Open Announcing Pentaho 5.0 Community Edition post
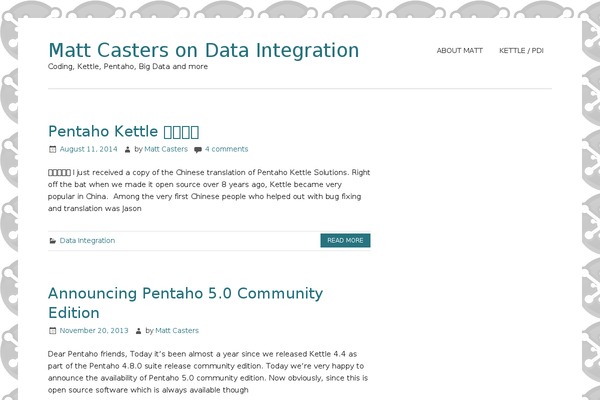This screenshot has width=600, height=400. (186, 303)
